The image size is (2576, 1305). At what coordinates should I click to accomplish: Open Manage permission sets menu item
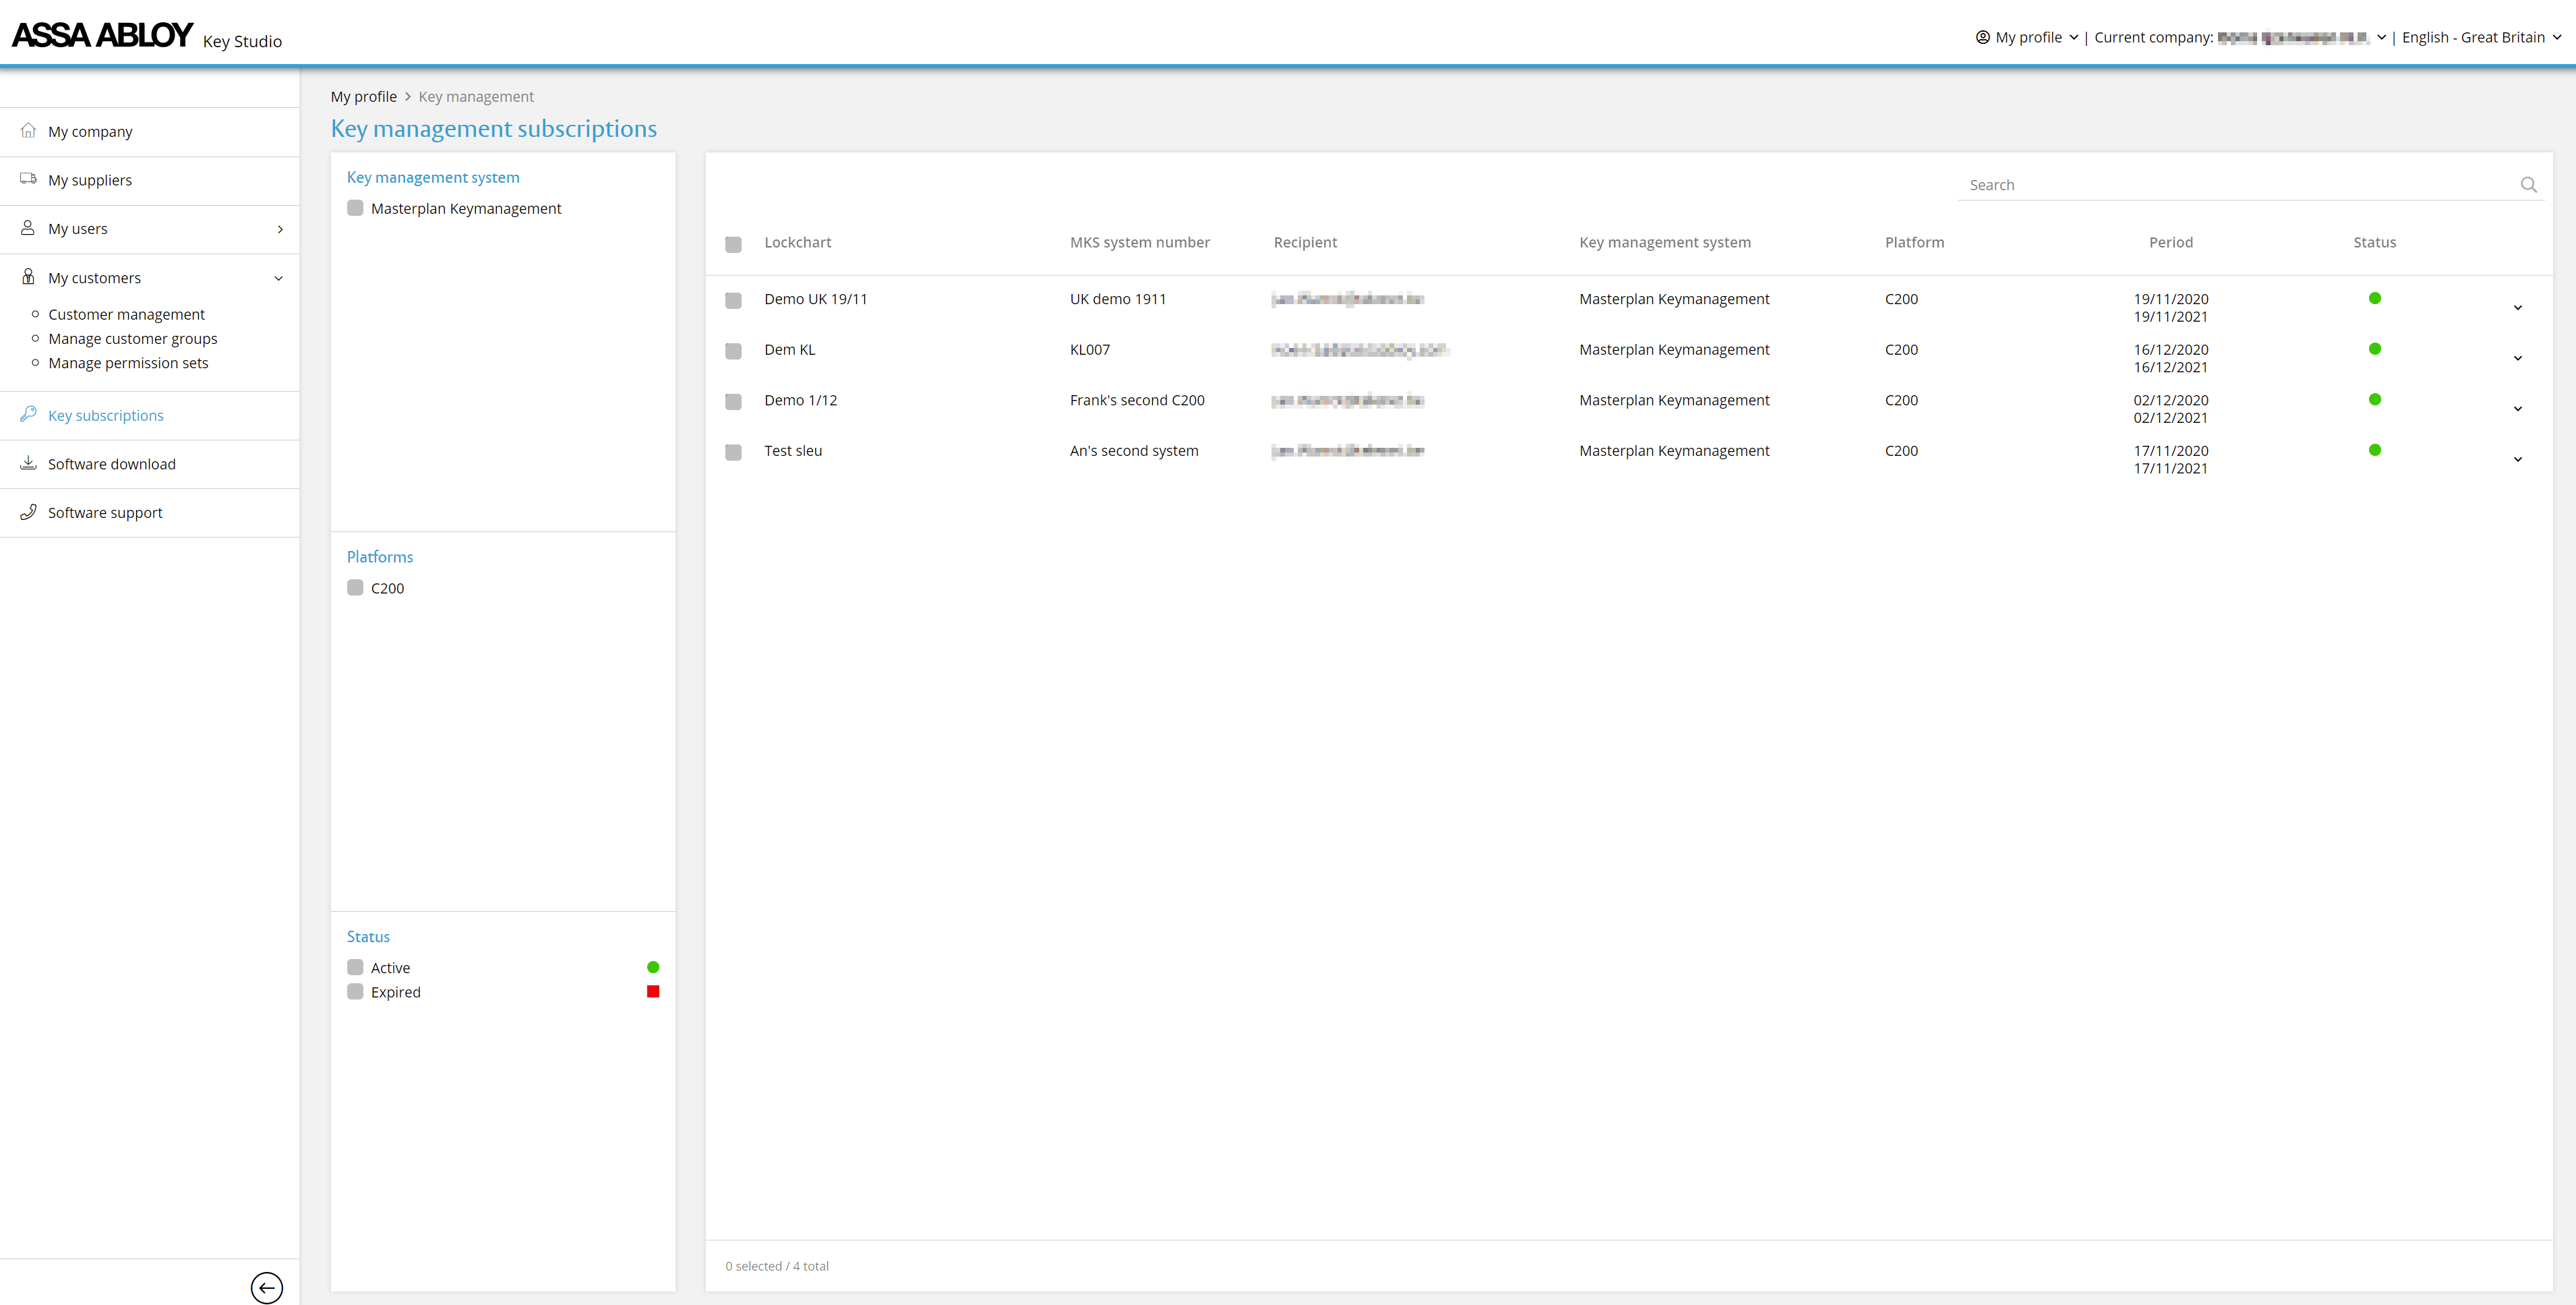[128, 363]
